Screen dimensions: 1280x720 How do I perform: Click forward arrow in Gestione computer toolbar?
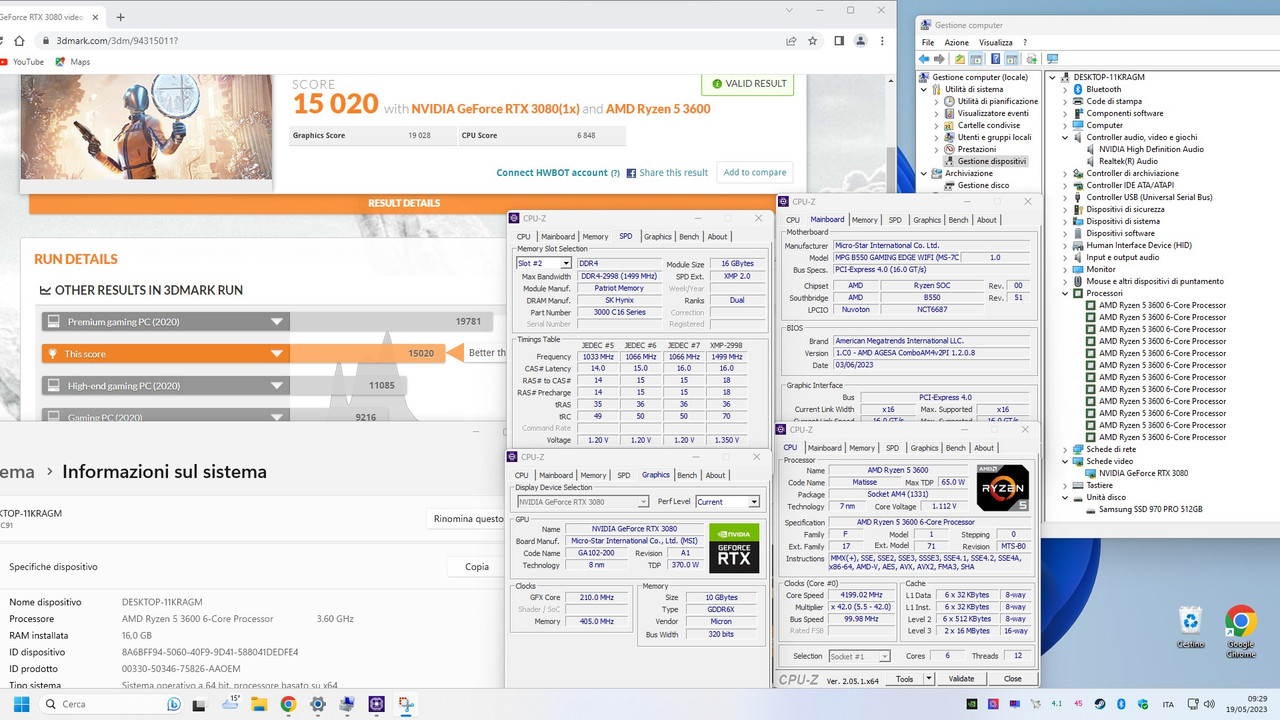[941, 59]
